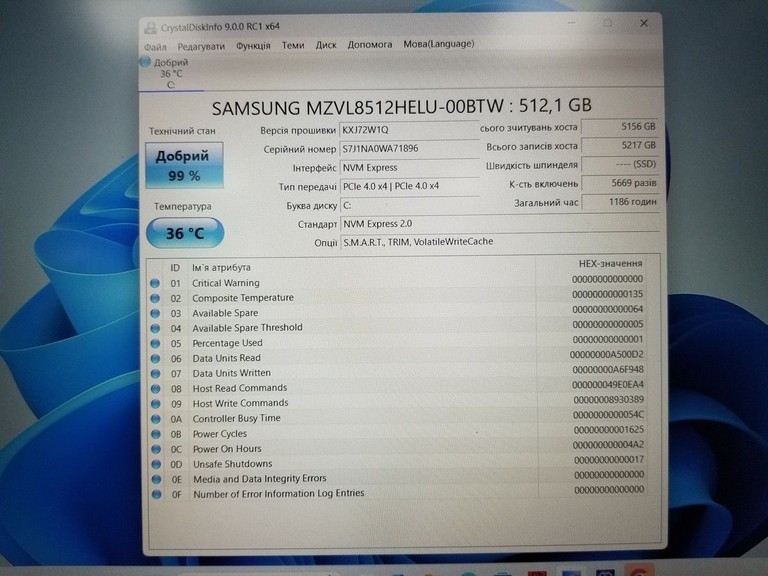The height and width of the screenshot is (576, 768).
Task: Click the host writes value 5217 GB
Action: (620, 145)
